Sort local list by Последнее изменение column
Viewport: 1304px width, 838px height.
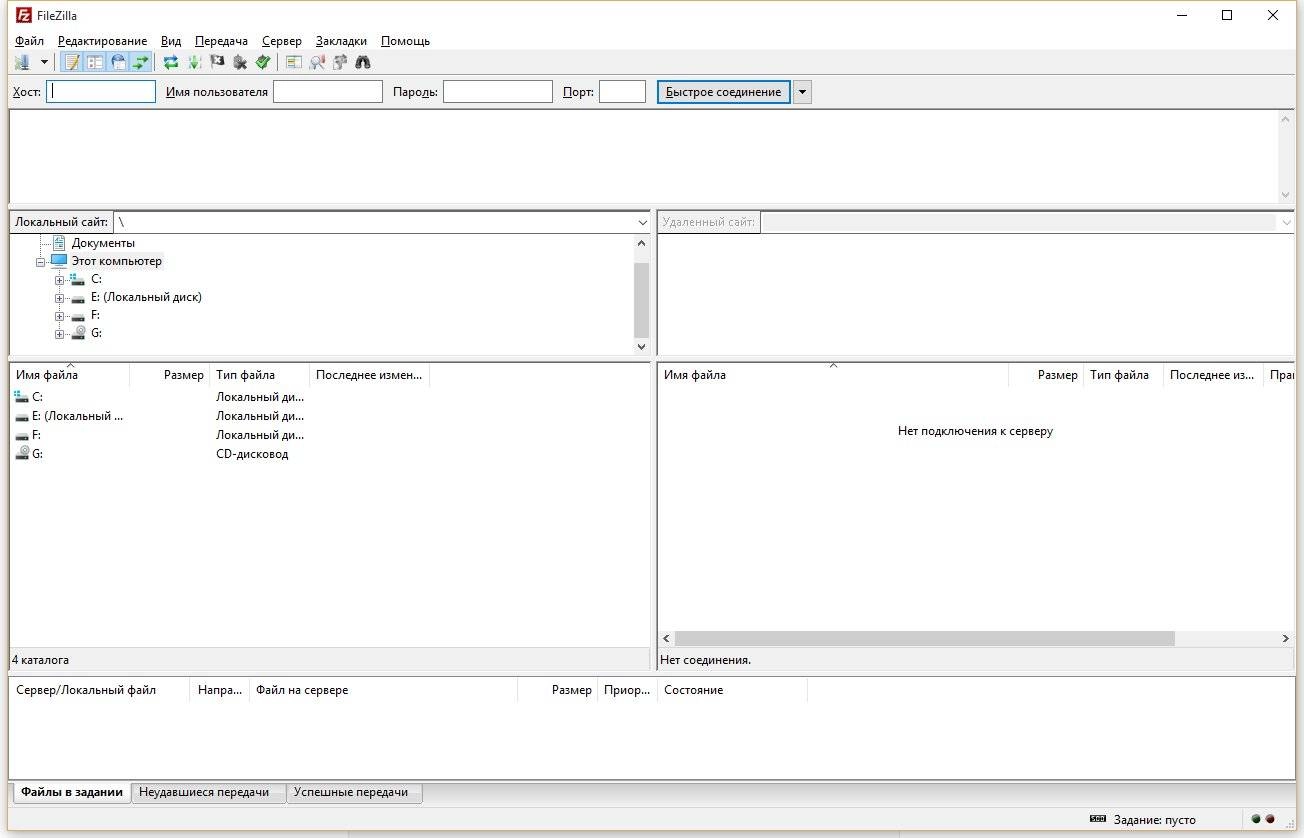click(369, 375)
